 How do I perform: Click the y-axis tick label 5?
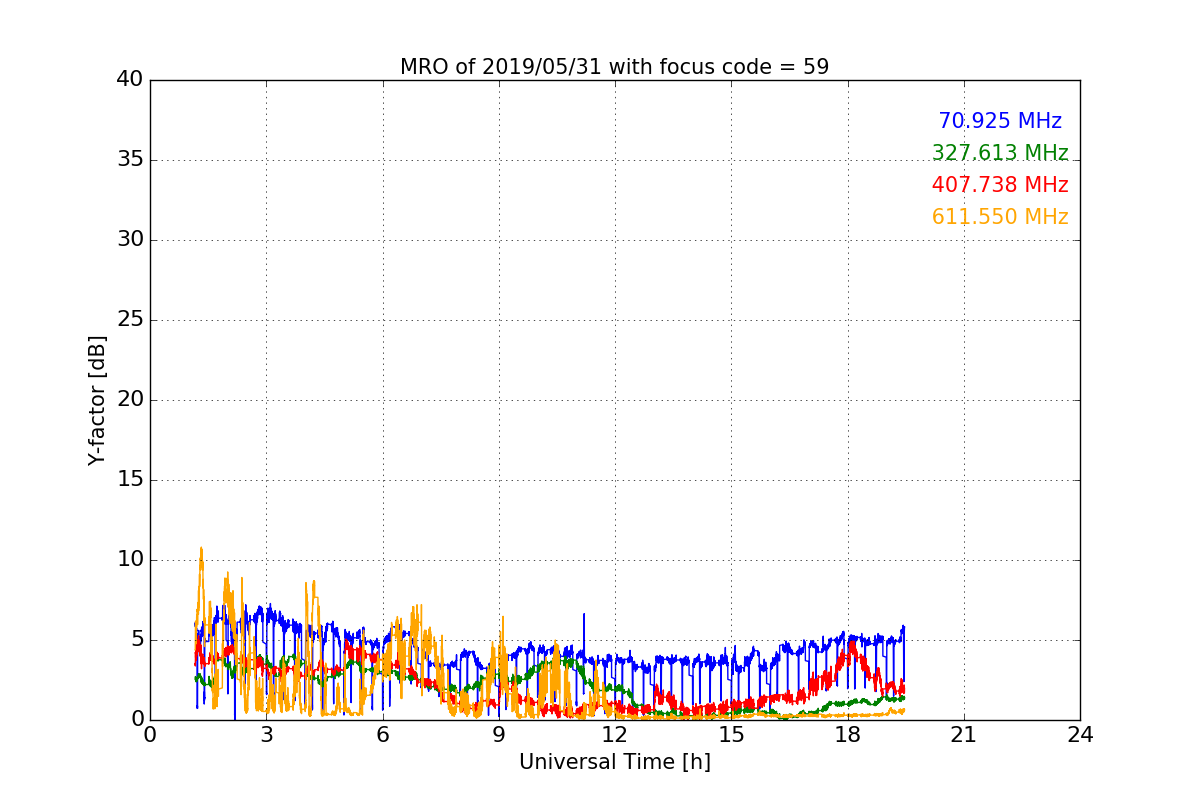pyautogui.click(x=136, y=640)
